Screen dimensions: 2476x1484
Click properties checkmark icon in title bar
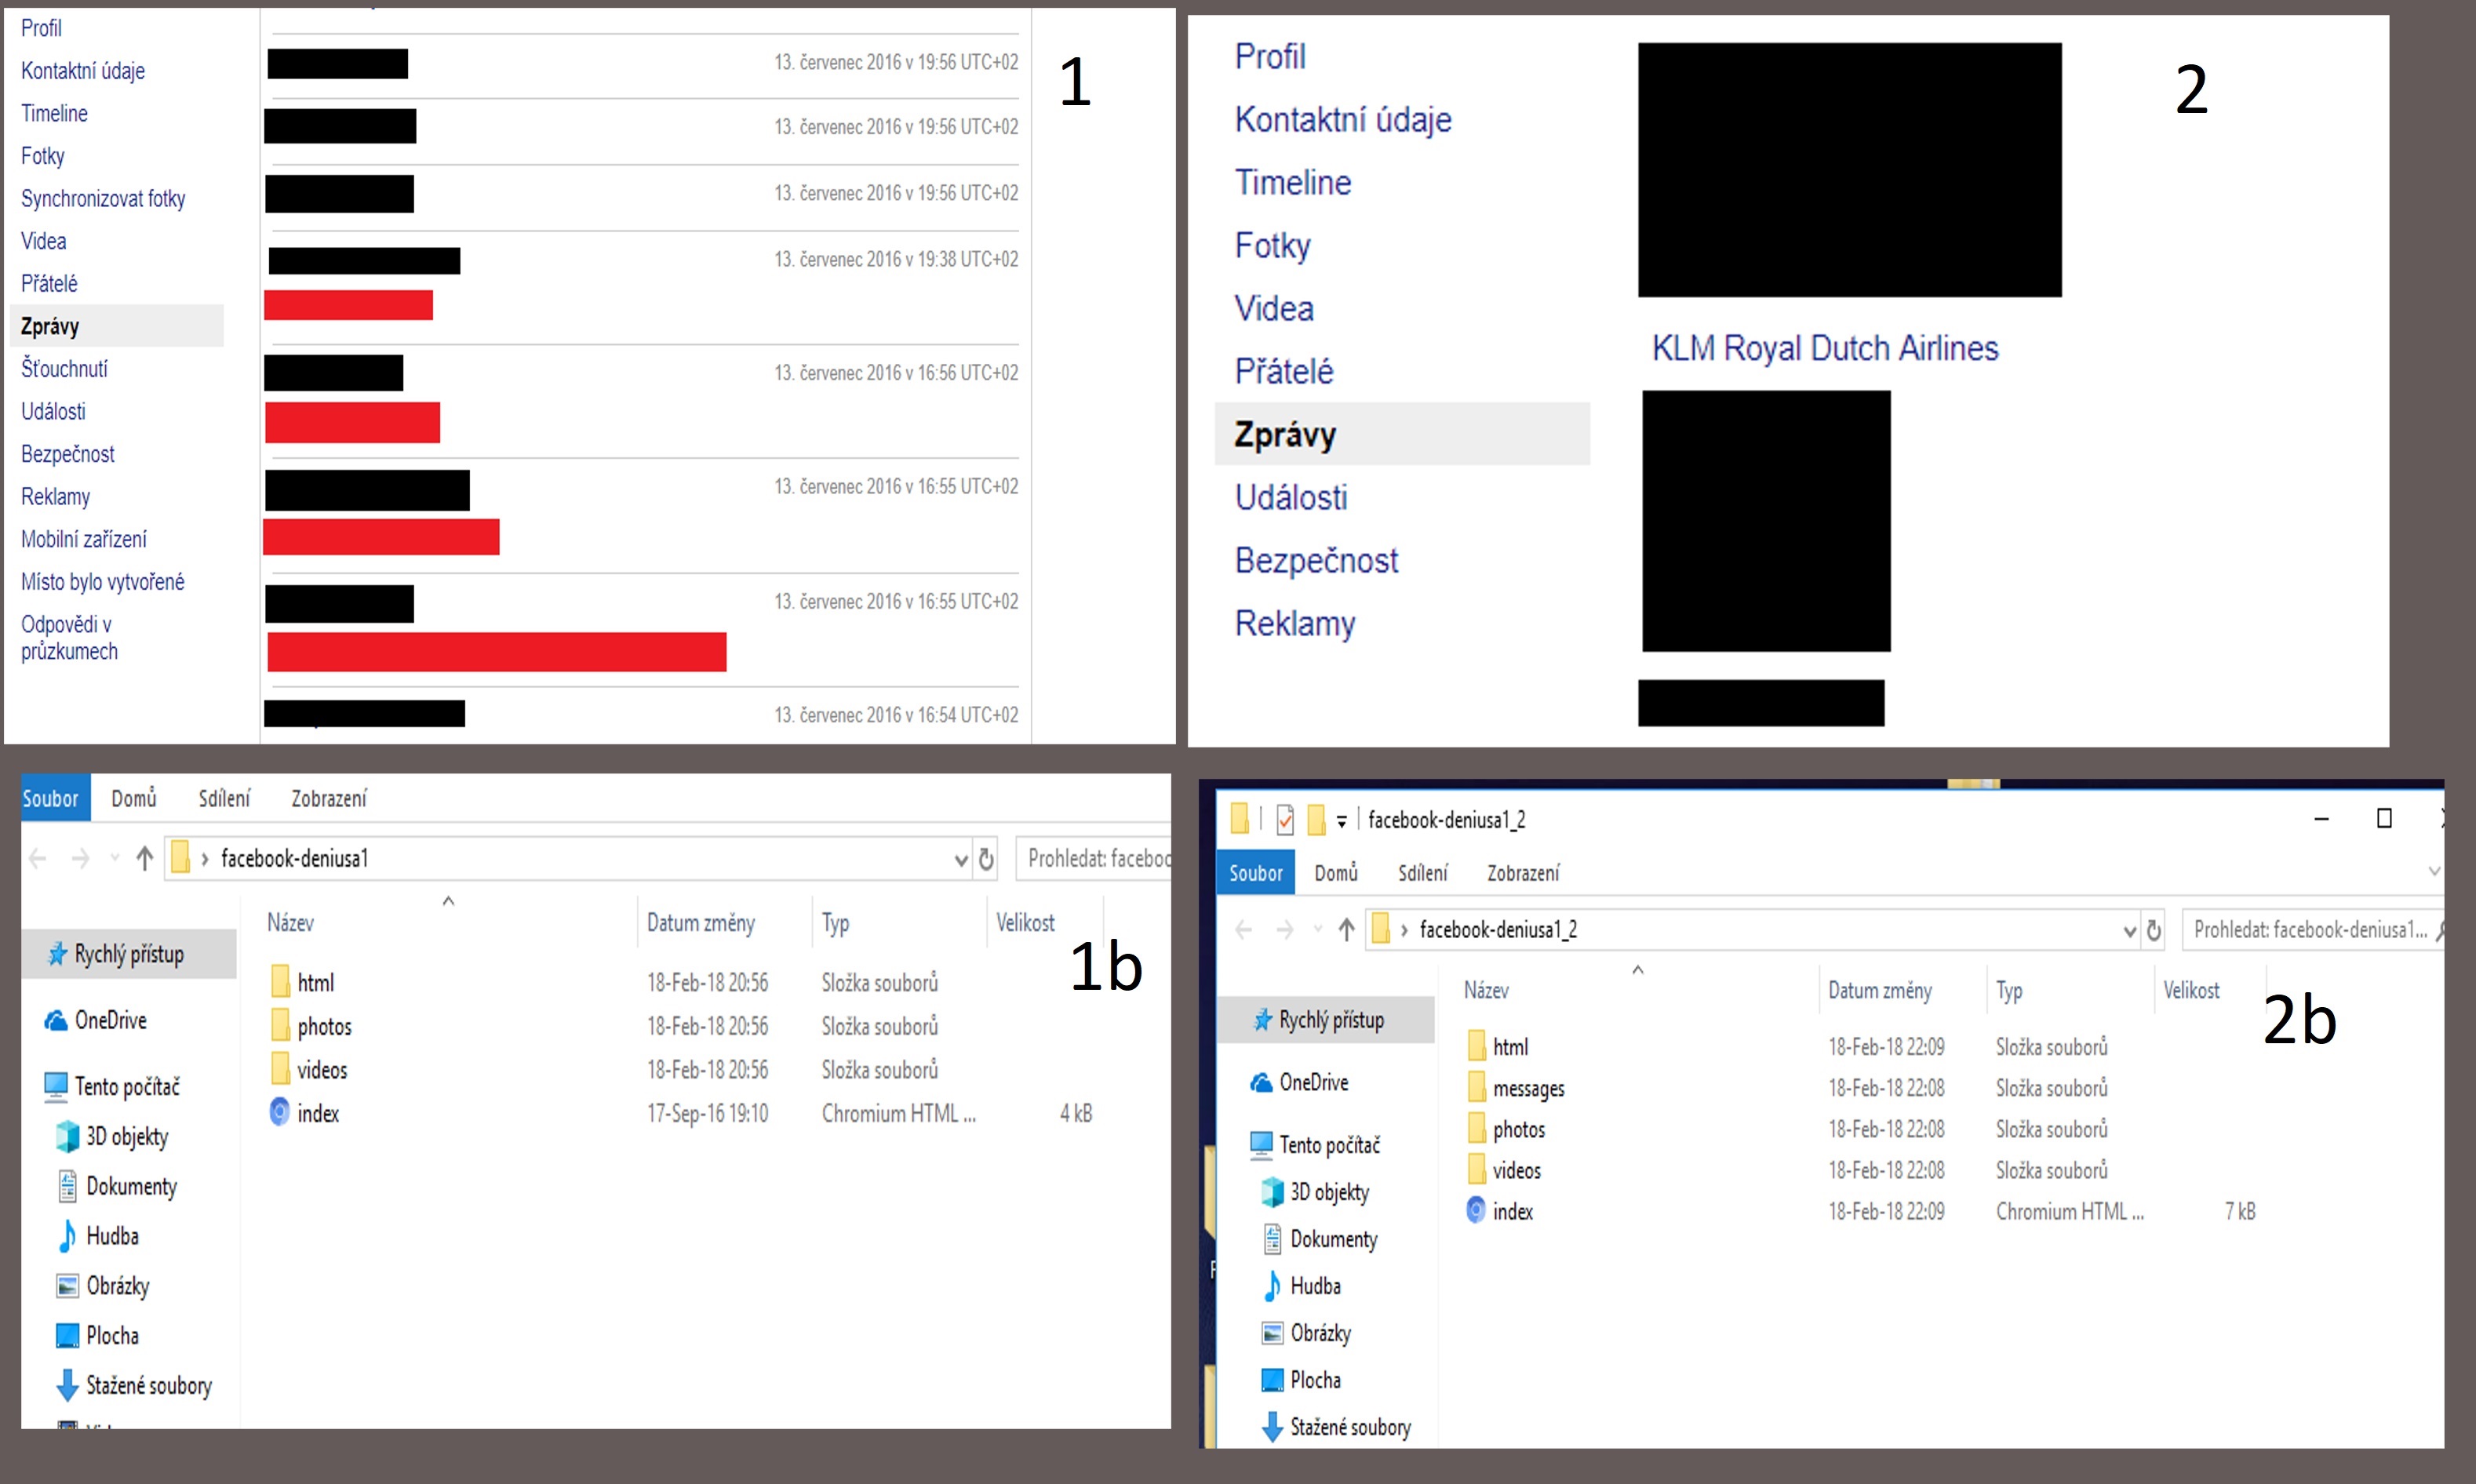click(x=1285, y=820)
